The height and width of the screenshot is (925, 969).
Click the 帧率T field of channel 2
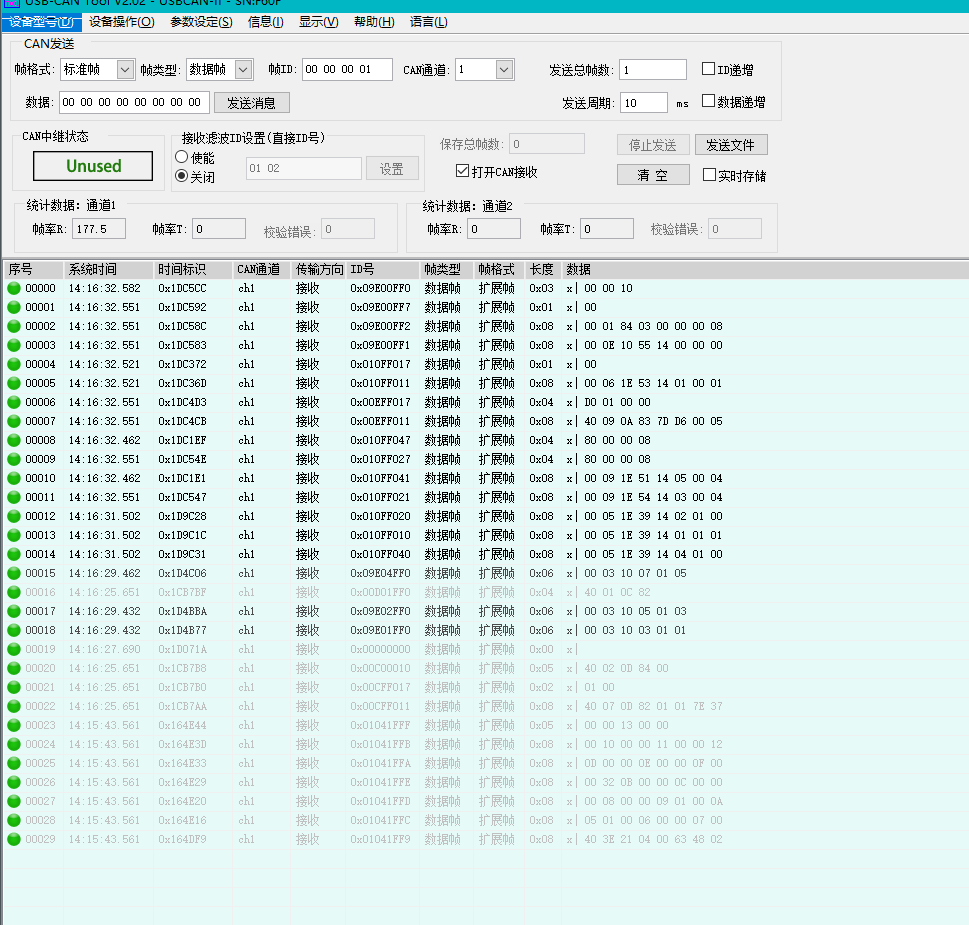pos(607,229)
